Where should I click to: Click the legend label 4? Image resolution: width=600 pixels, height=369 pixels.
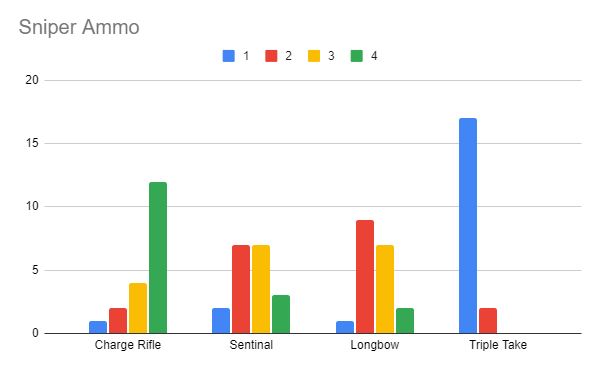(x=374, y=56)
